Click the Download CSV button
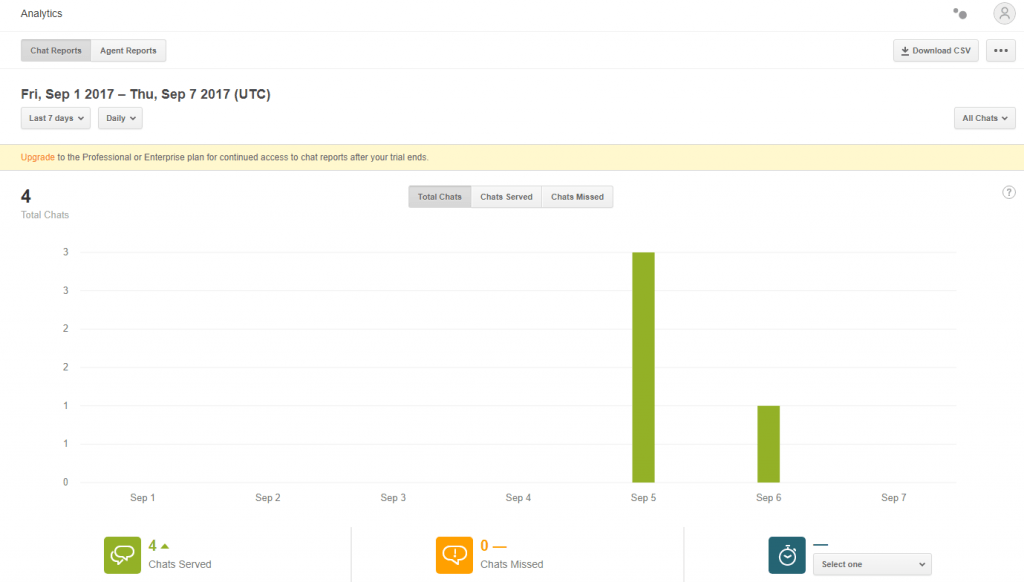The height and width of the screenshot is (582, 1024). click(x=936, y=50)
